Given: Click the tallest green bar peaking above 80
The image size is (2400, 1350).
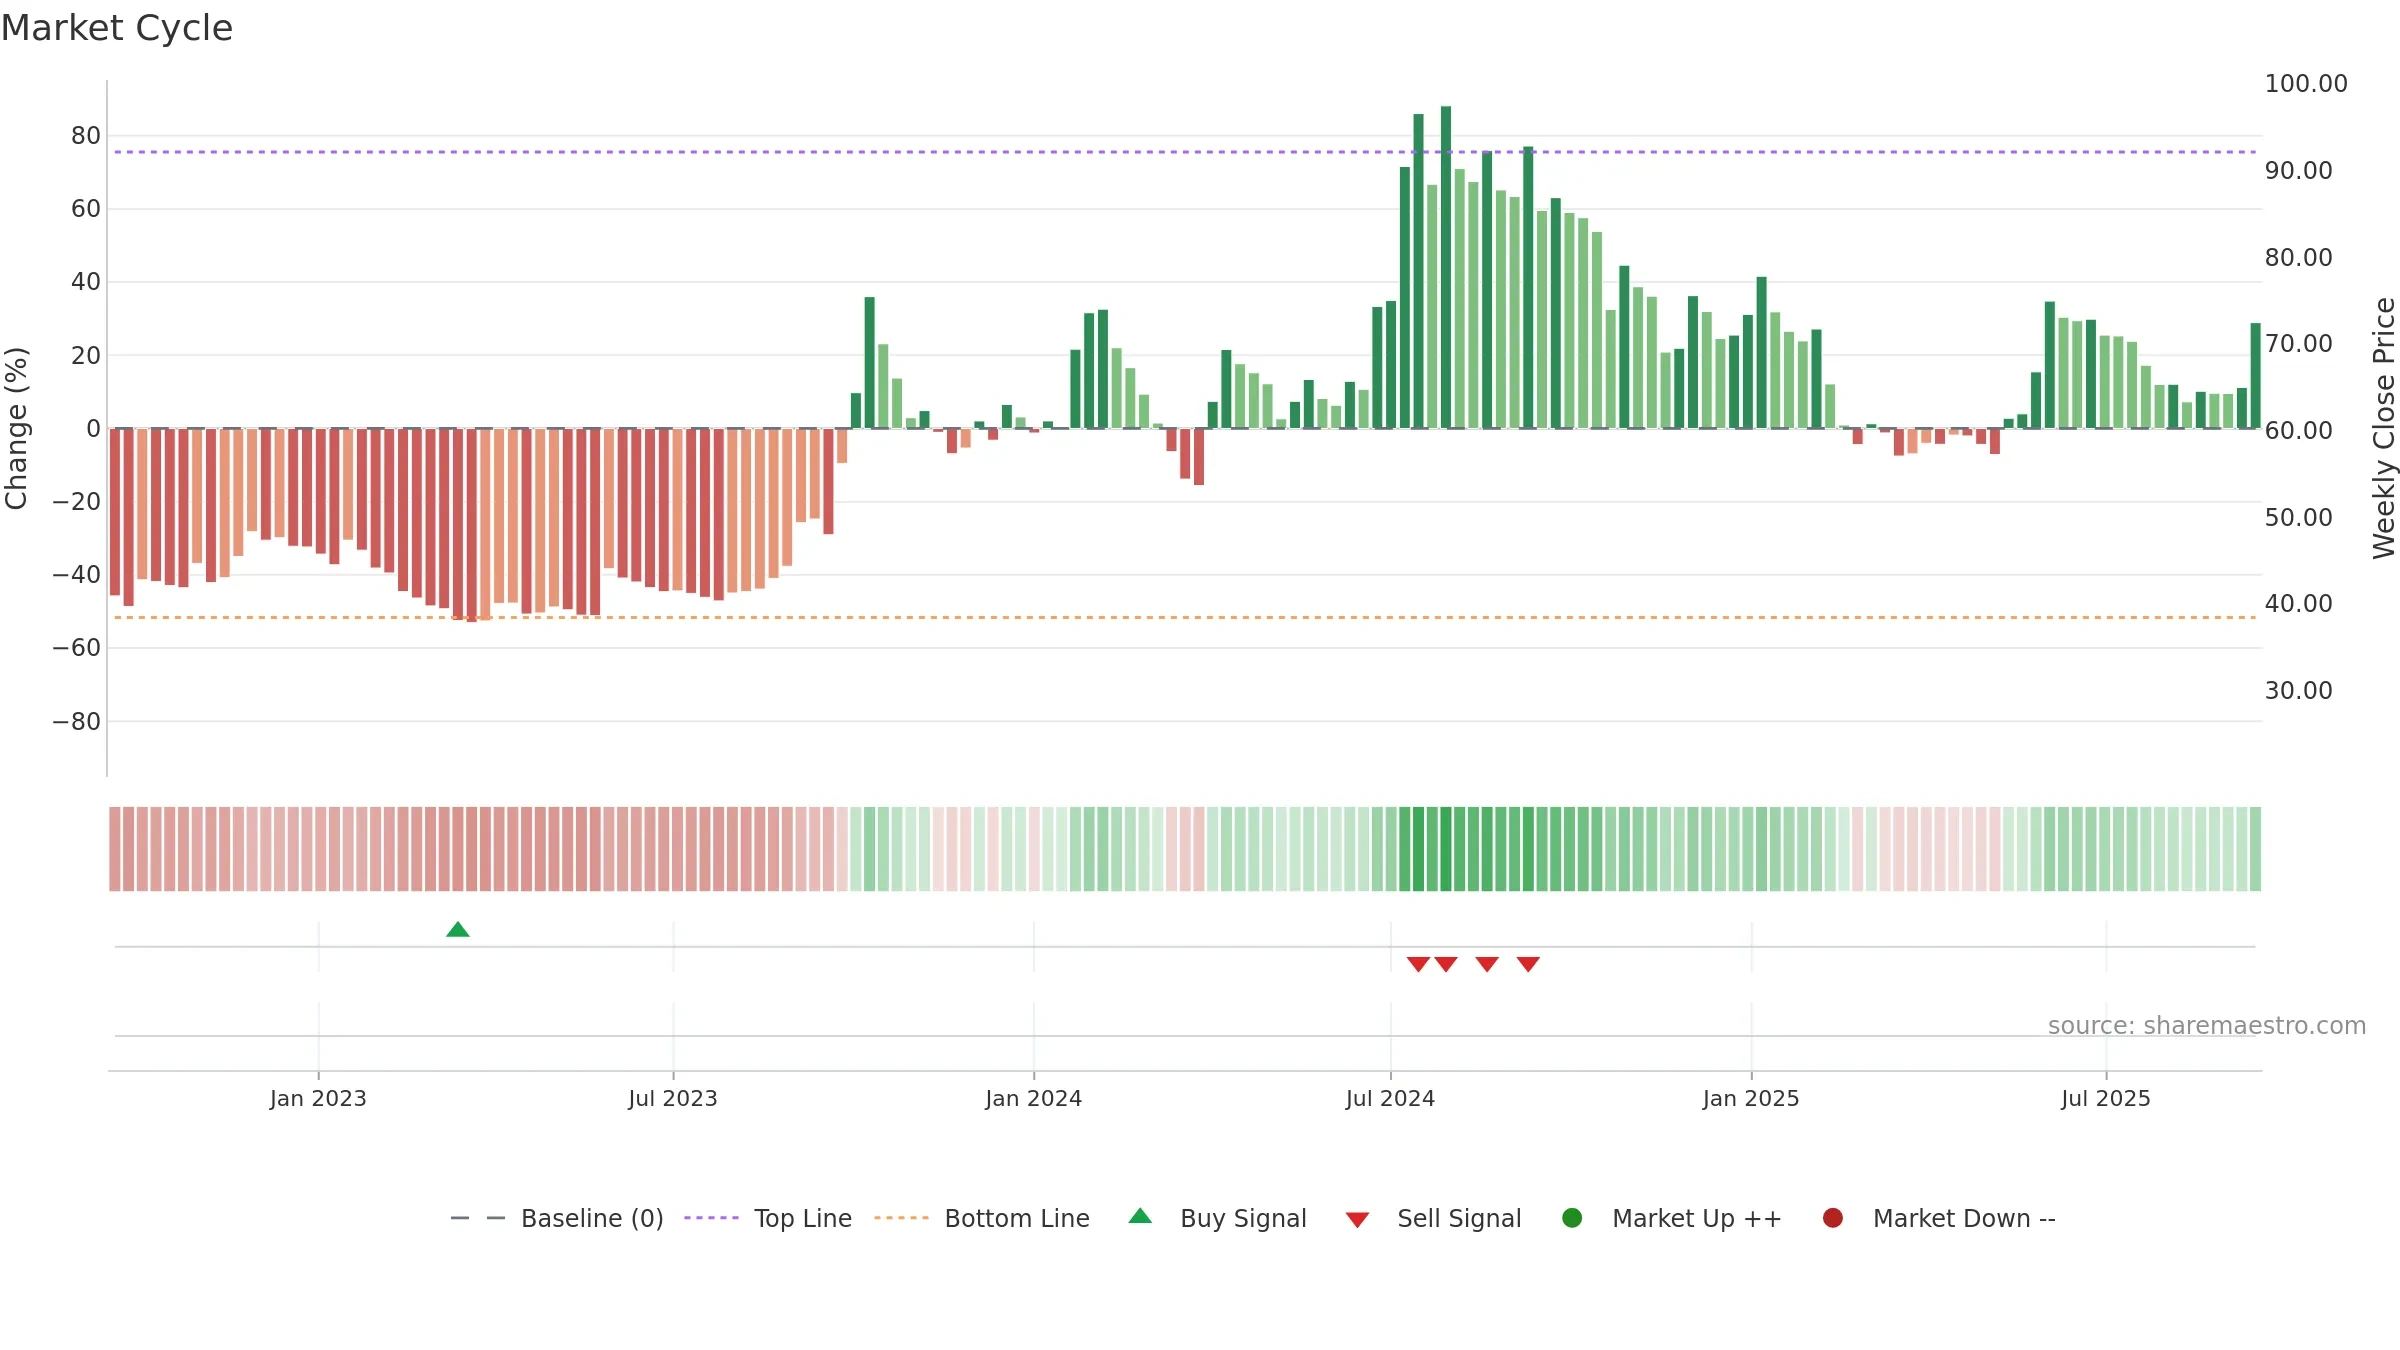Looking at the screenshot, I should coord(1446,268).
